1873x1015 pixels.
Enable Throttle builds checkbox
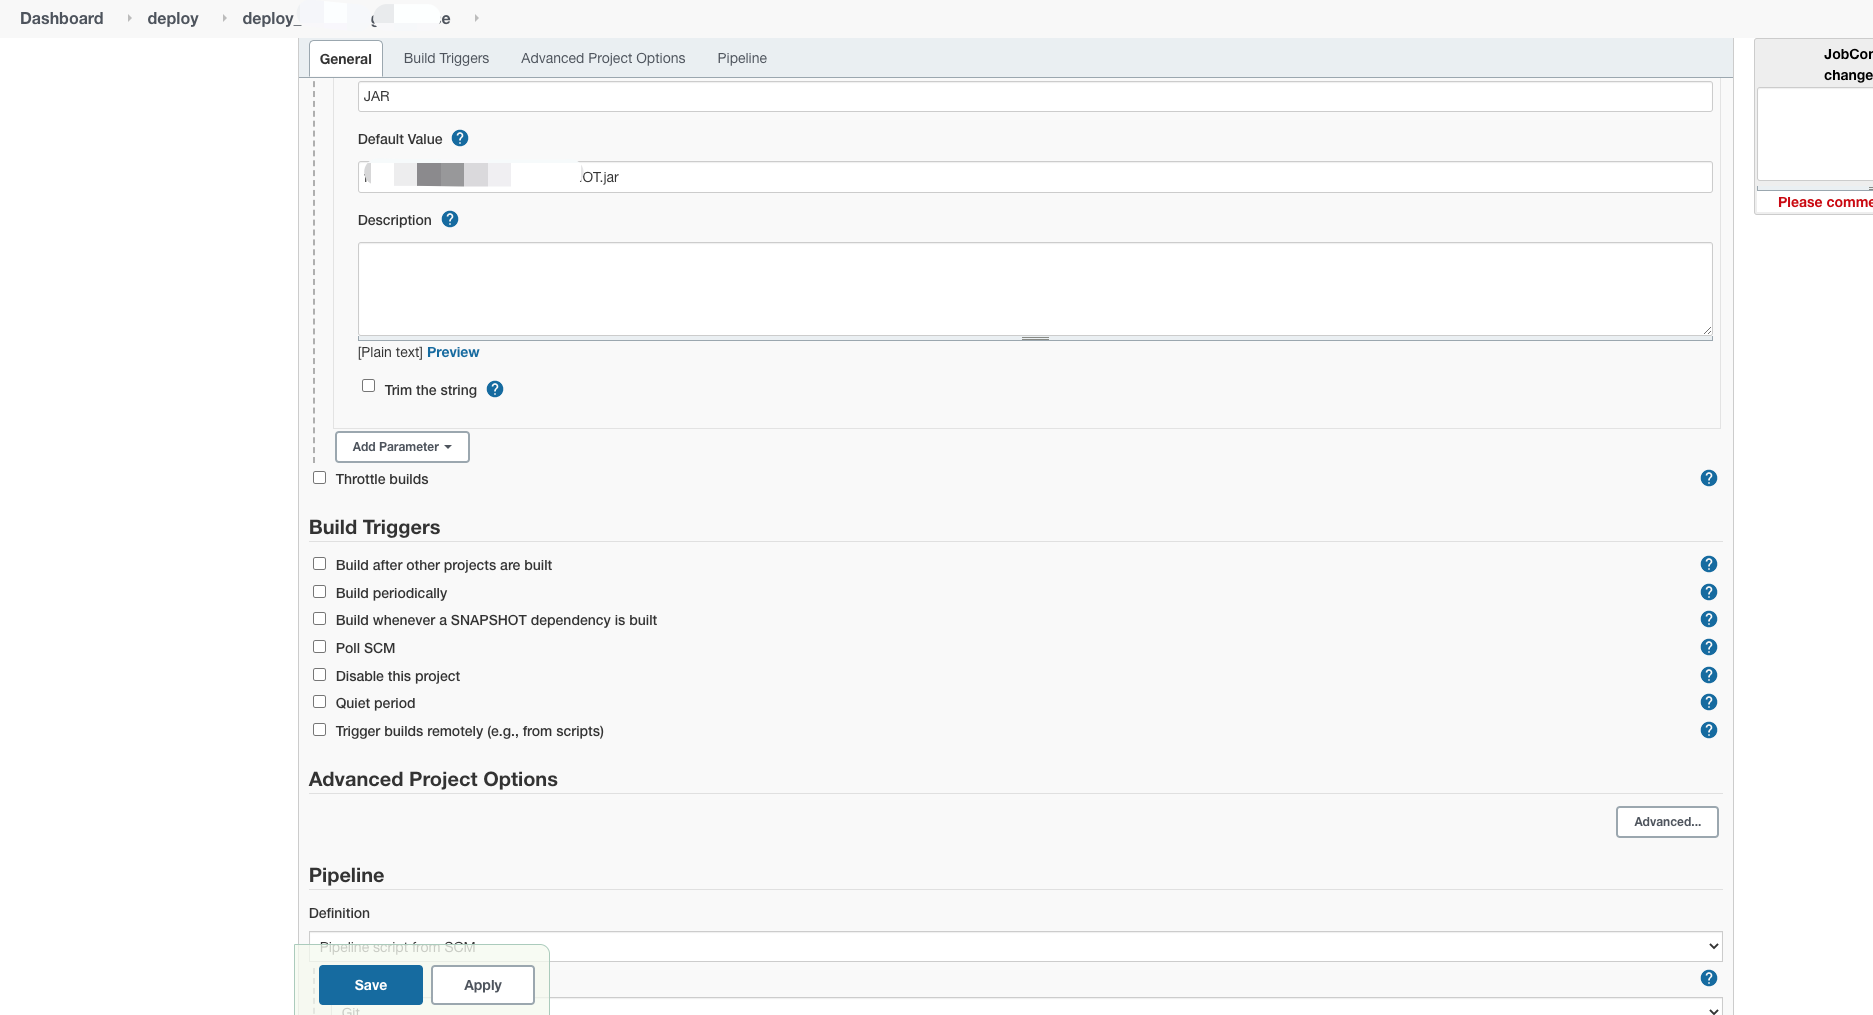(319, 478)
